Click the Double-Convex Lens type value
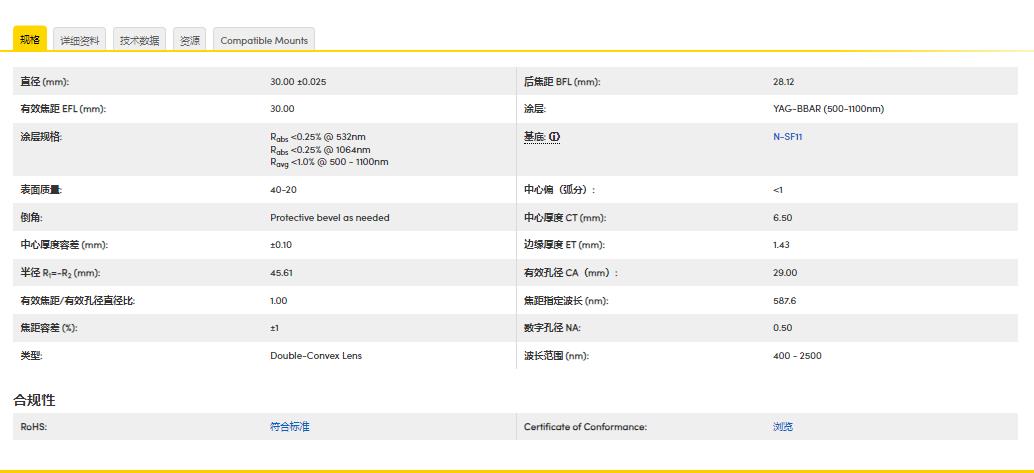The image size is (1034, 473). [316, 355]
